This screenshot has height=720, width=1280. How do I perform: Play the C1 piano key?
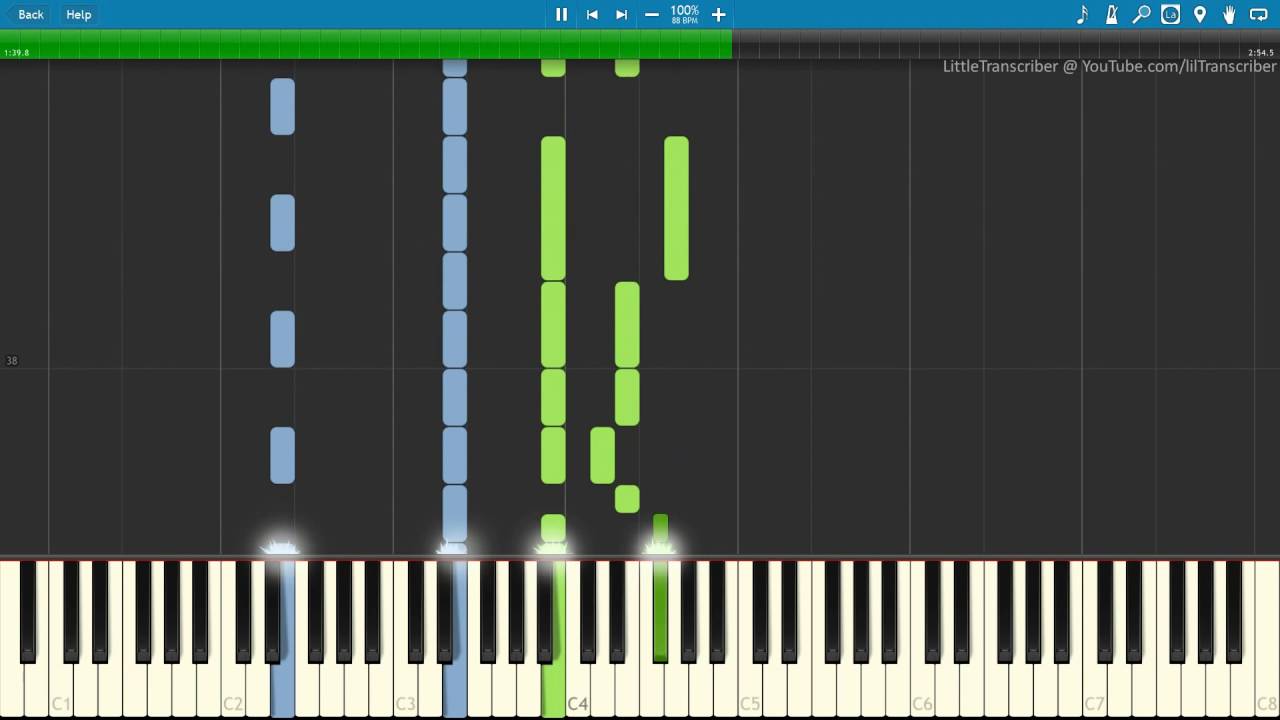point(61,690)
